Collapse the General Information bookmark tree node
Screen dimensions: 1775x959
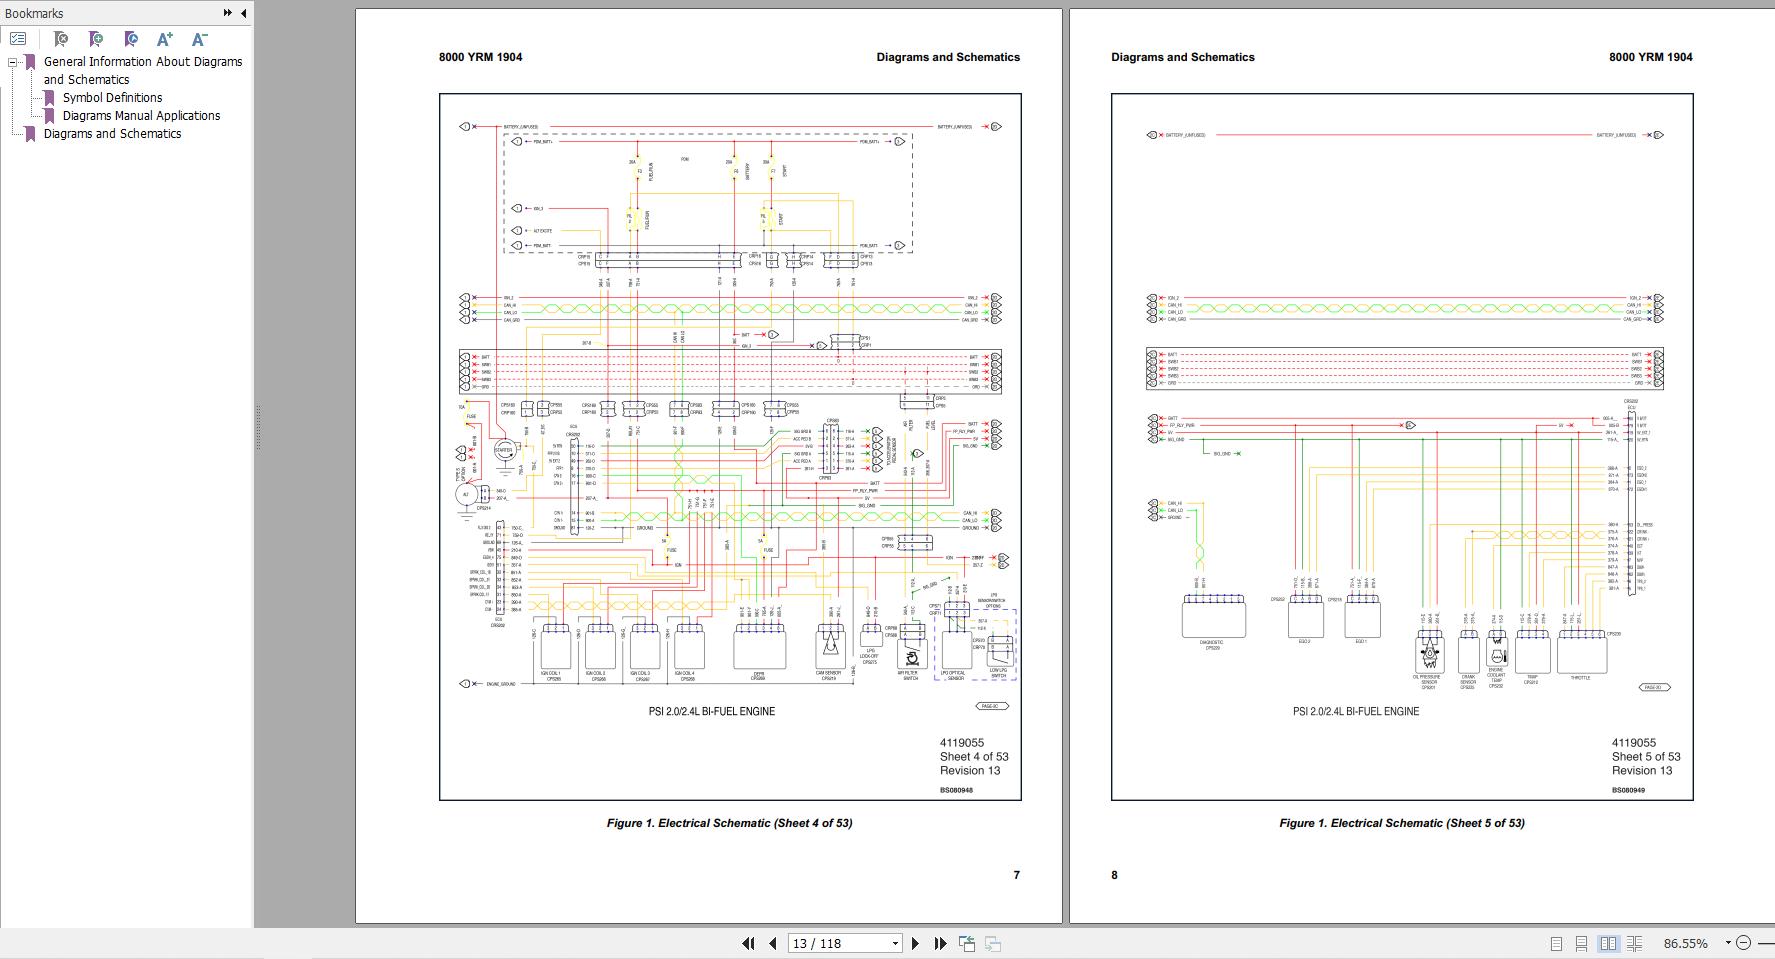pos(14,62)
